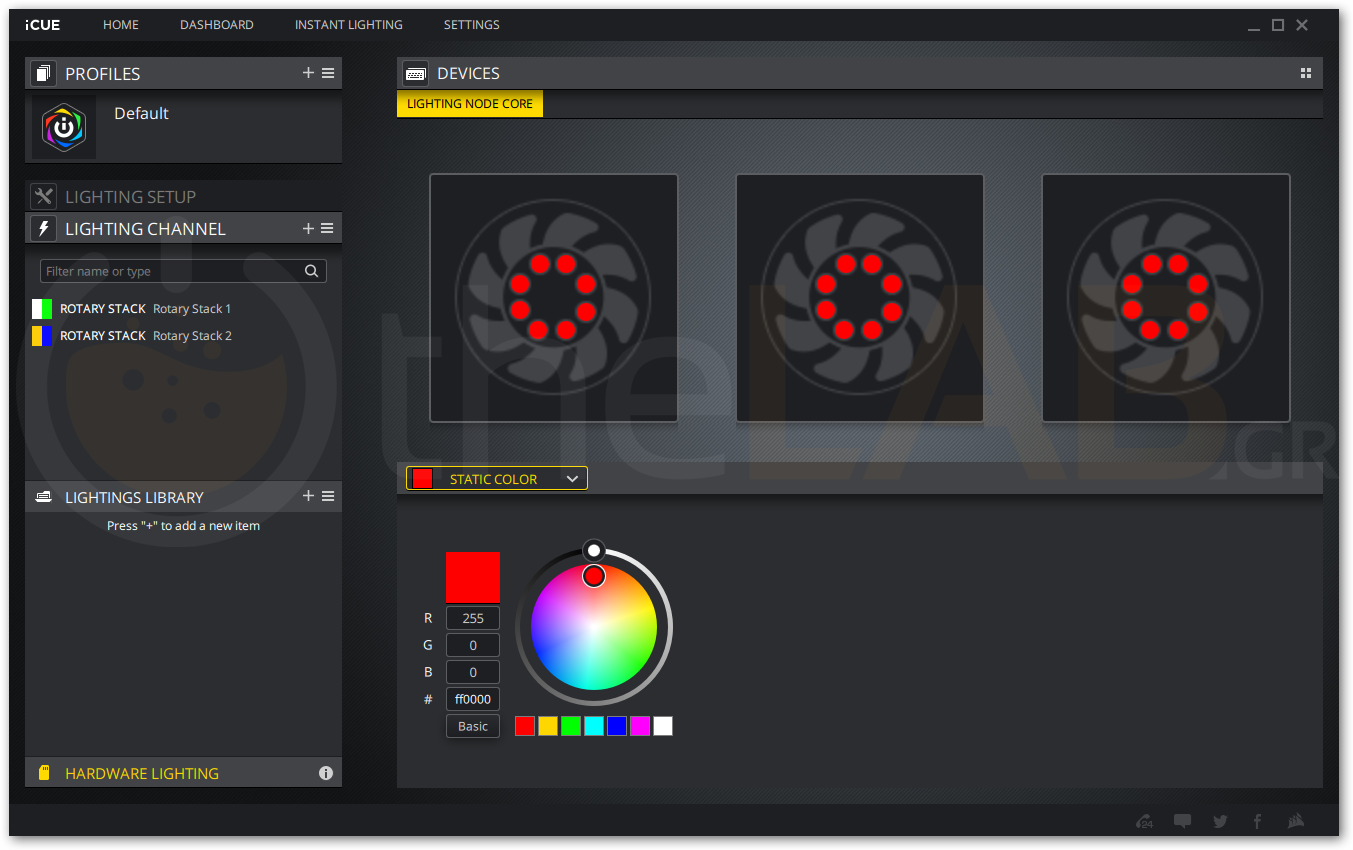Pick the white preset swatch
Screen dimensions: 1353x850
(x=663, y=726)
